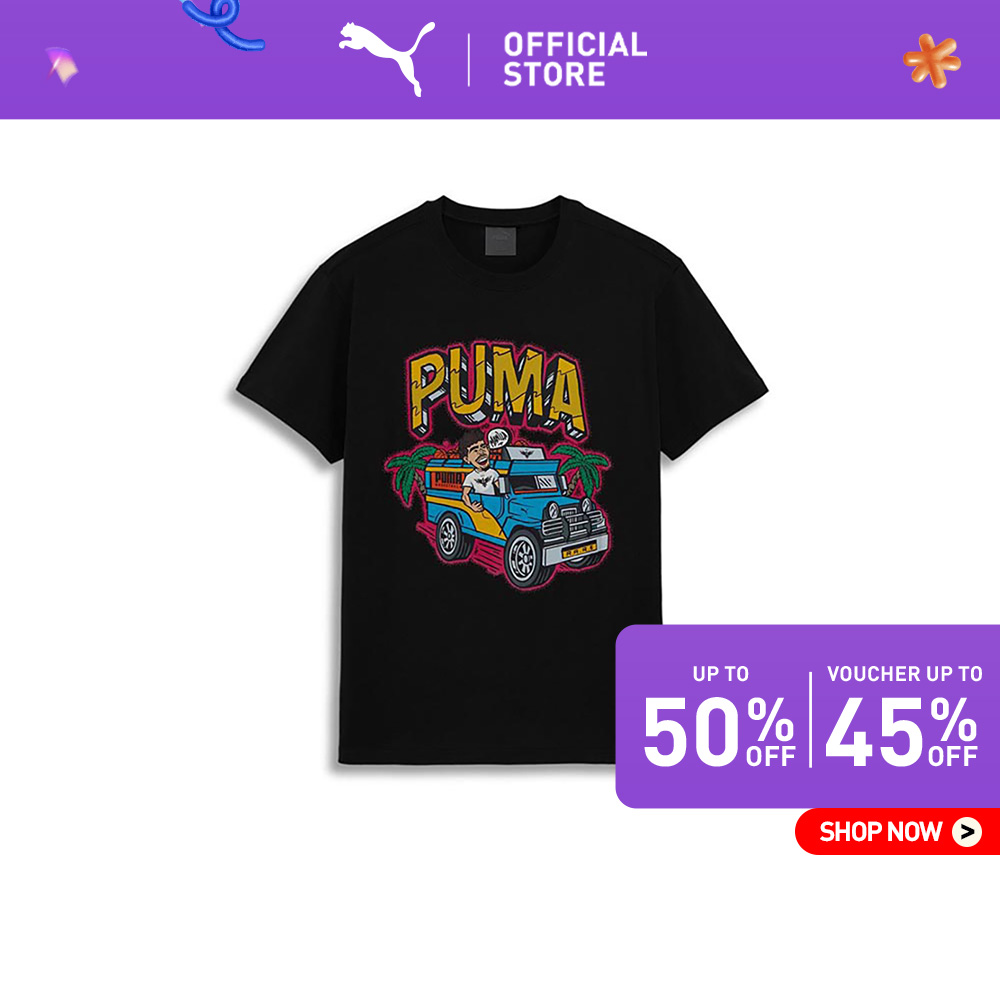
Task: Select the OFFICIAL STORE header text
Action: click(x=575, y=59)
